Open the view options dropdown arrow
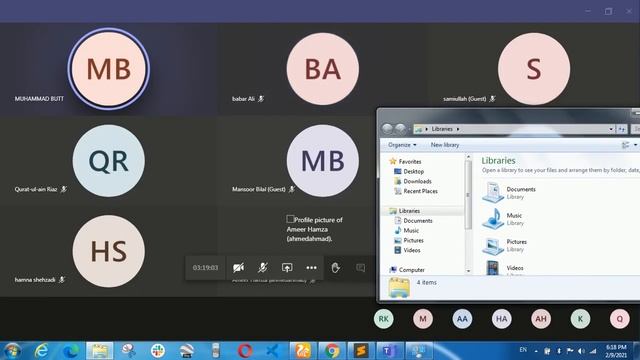Viewport: 640px width, 360px height. [x=635, y=145]
